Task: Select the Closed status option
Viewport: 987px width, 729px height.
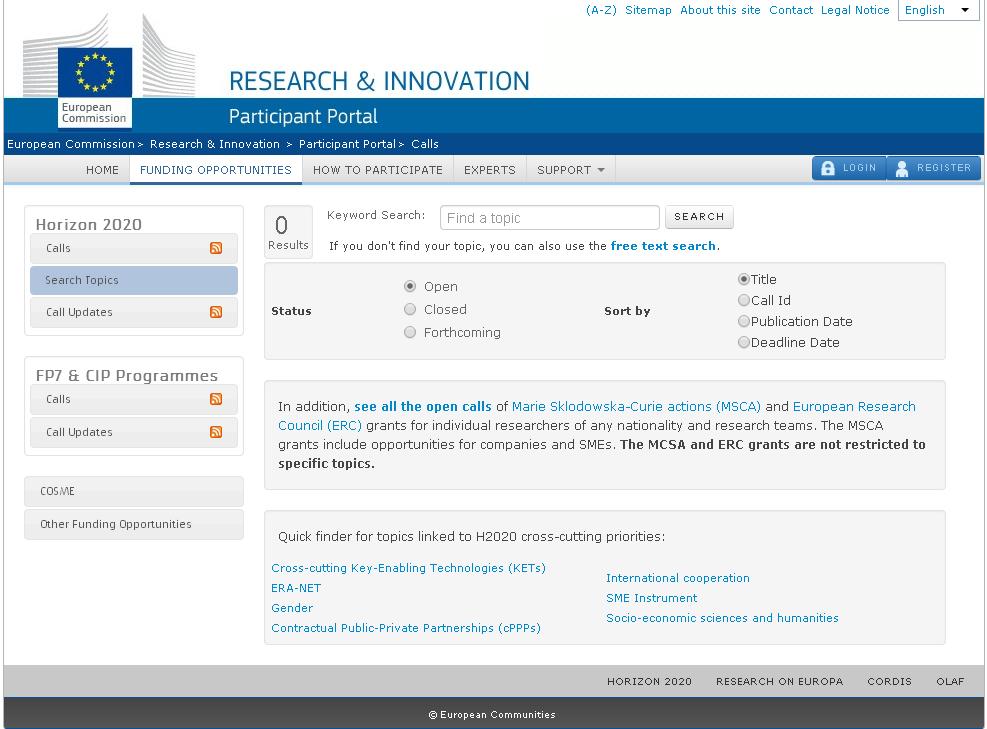Action: click(x=410, y=309)
